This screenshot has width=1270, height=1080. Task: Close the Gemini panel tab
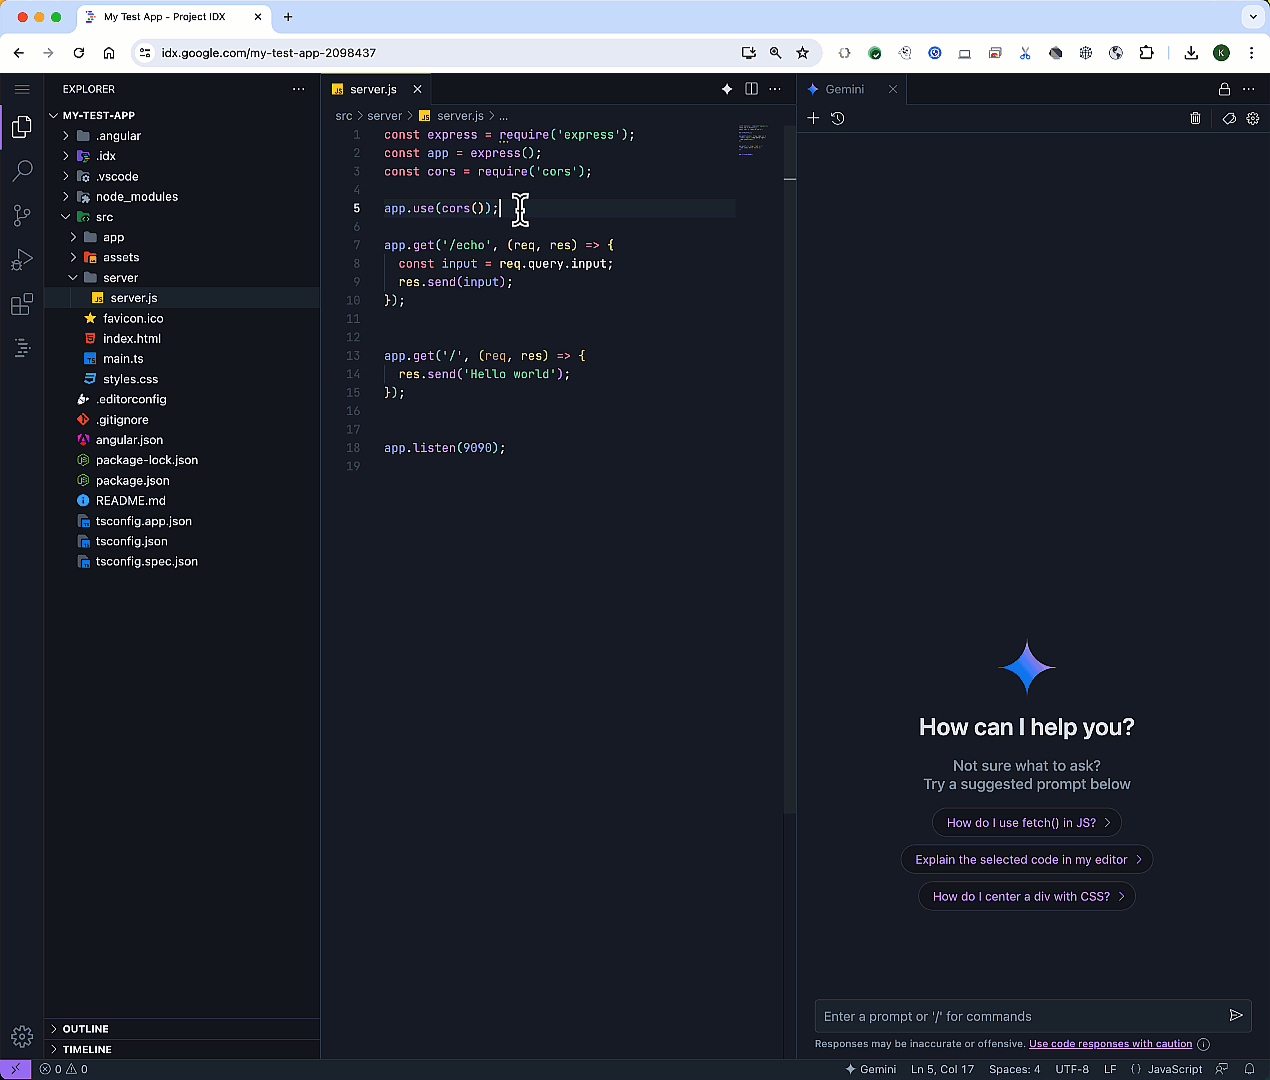pos(893,89)
